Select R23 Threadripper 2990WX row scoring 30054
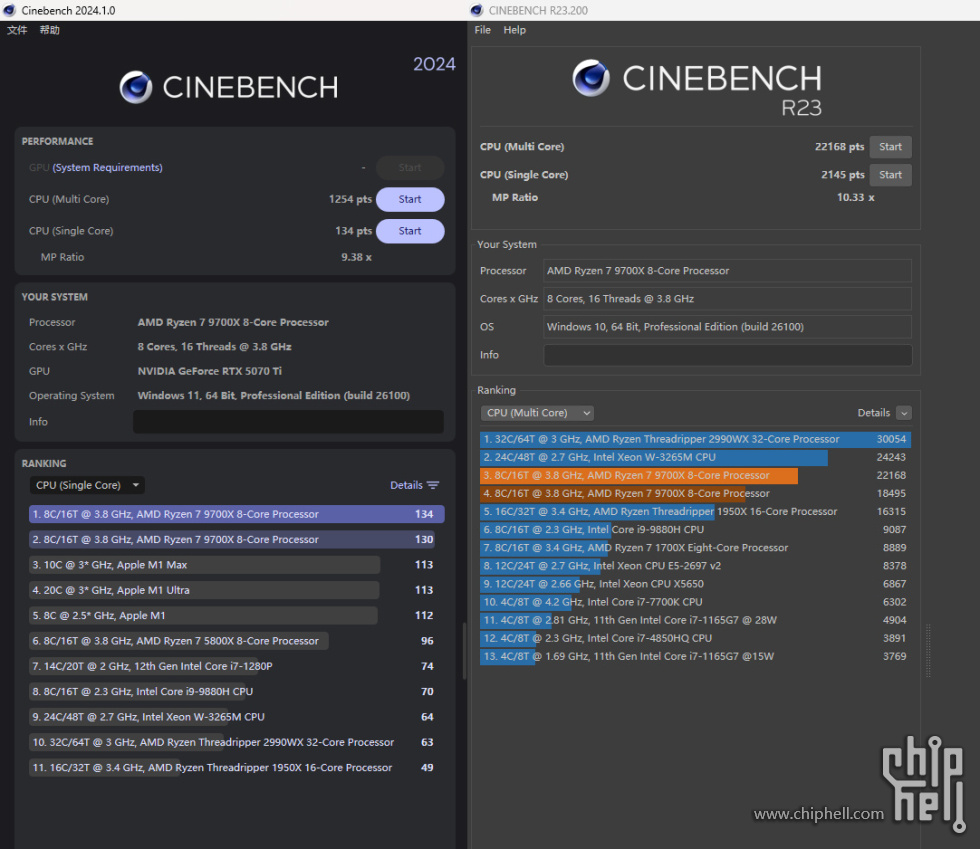The image size is (980, 849). [695, 440]
